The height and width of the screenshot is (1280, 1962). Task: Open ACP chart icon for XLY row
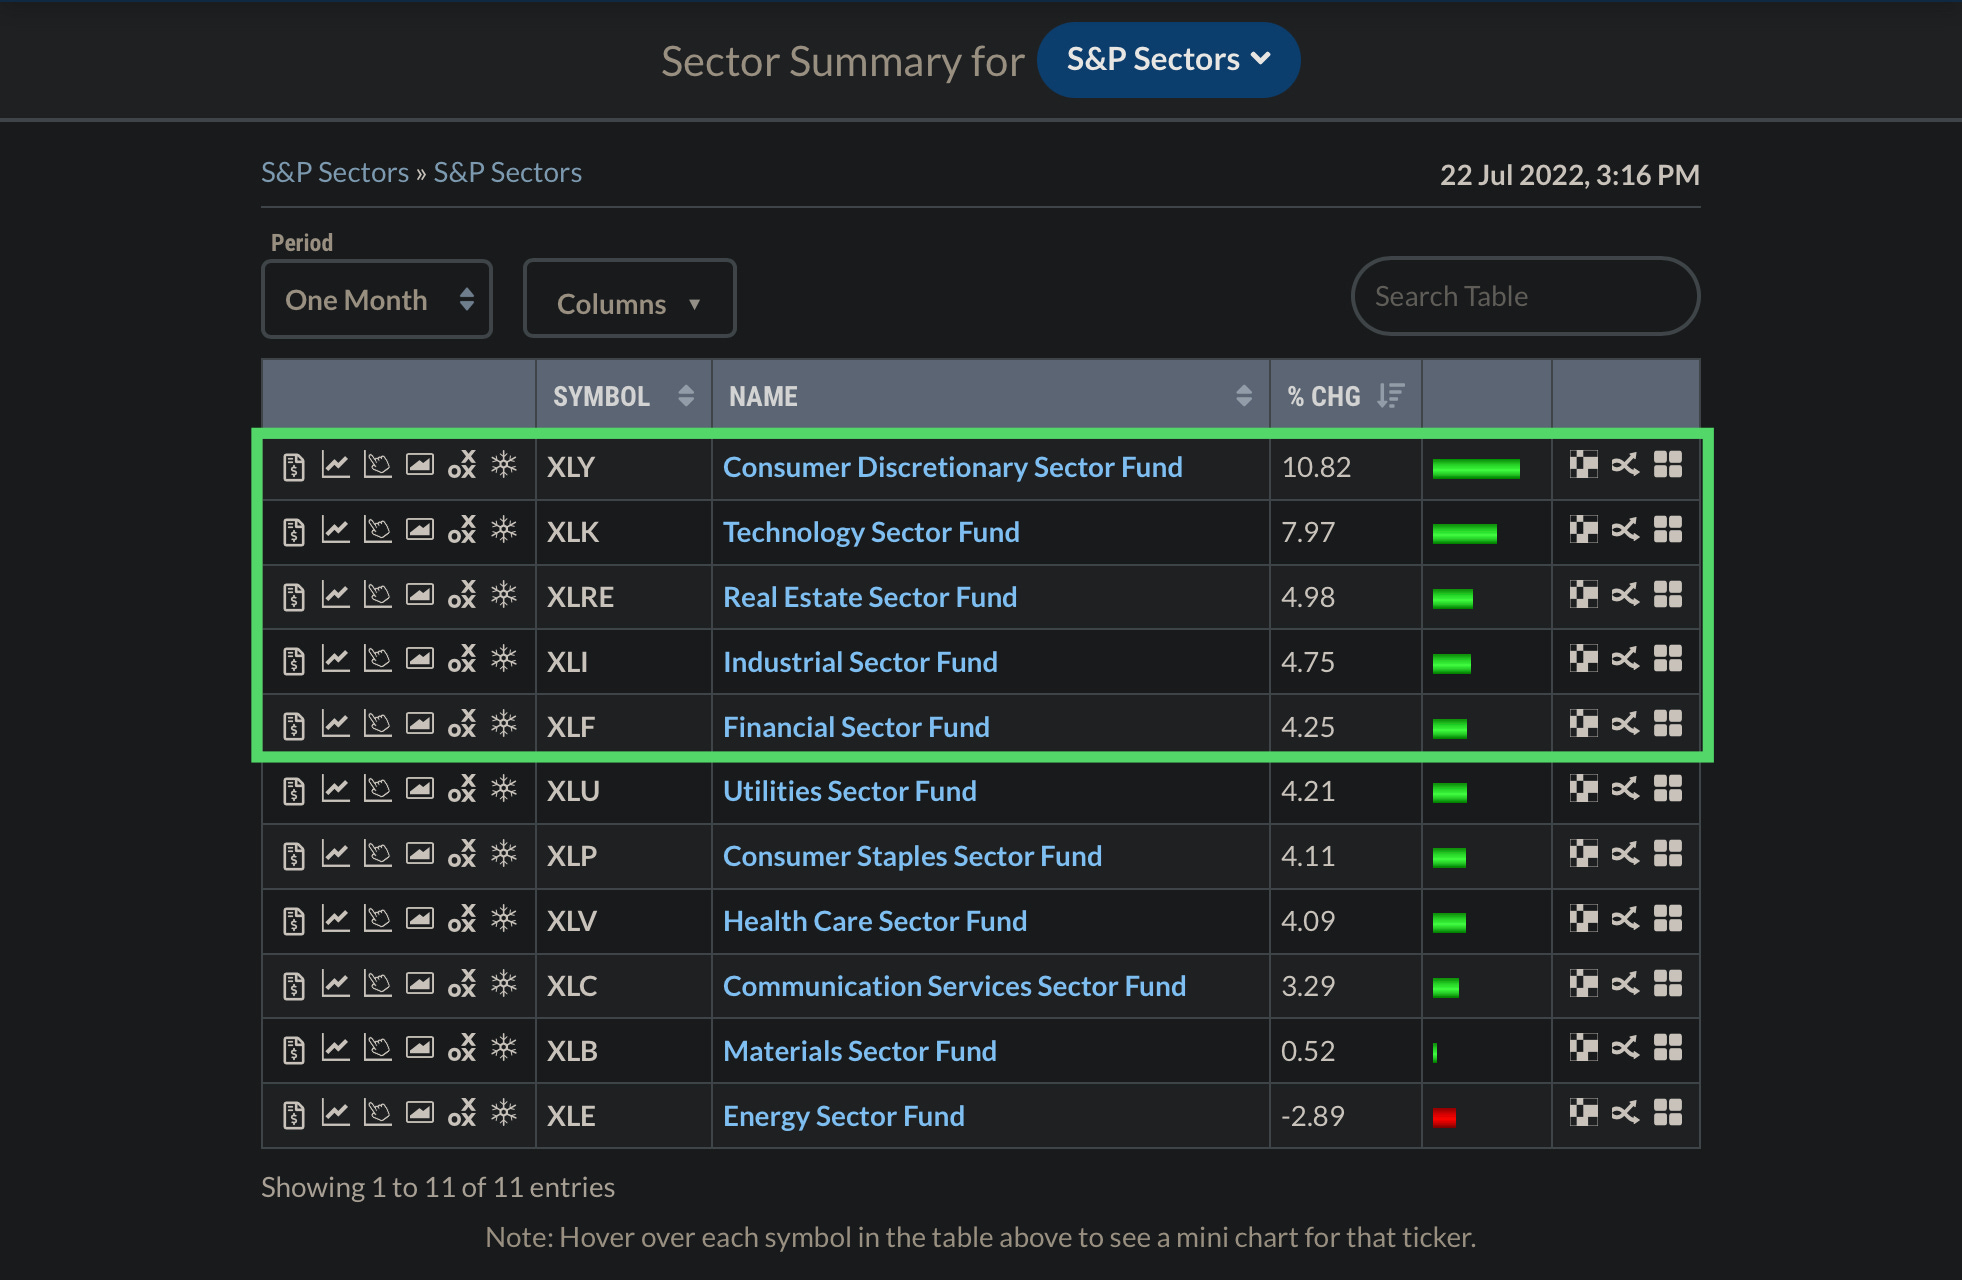(x=377, y=465)
